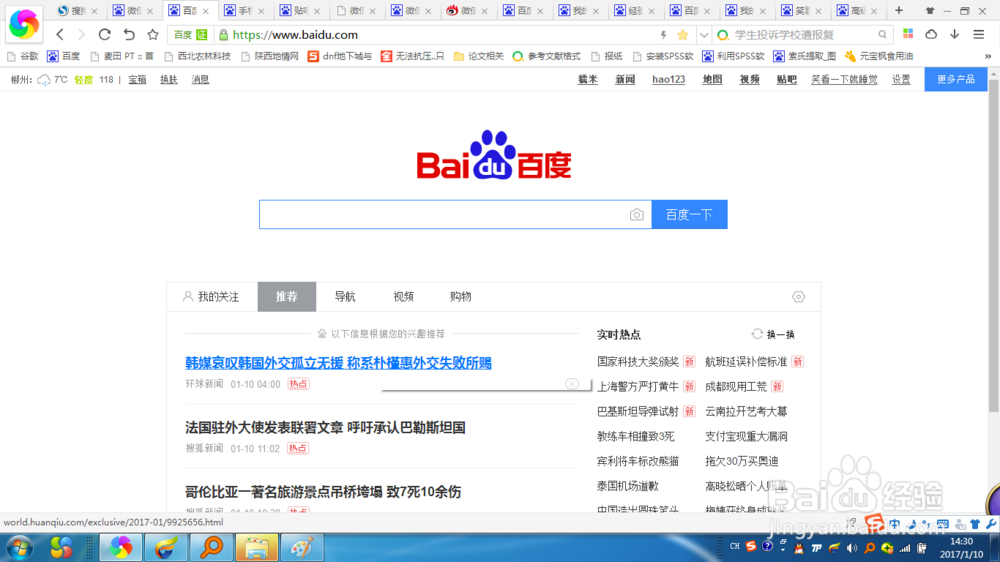Open headline 哥伦比亚一著名旅游景点吊桥垮塌
The width and height of the screenshot is (1000, 562).
(x=323, y=492)
